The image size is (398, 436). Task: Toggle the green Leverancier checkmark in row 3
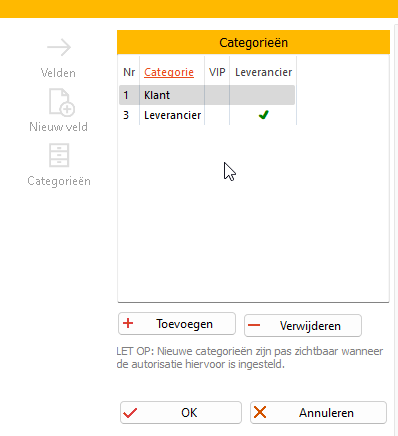tap(263, 115)
